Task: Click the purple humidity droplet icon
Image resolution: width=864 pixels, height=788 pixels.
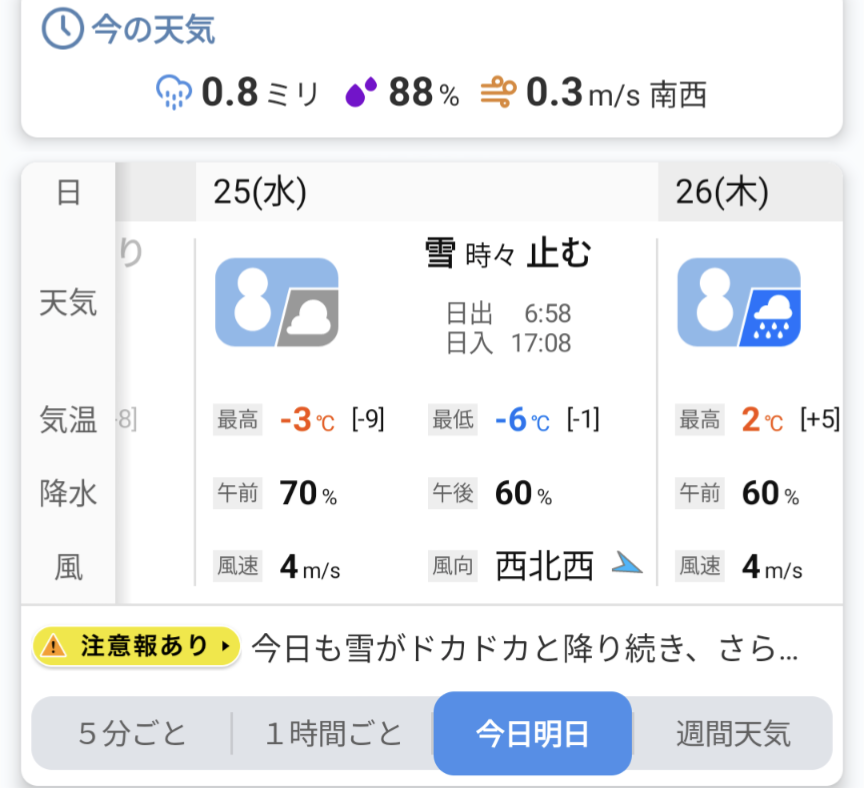Action: click(x=361, y=91)
